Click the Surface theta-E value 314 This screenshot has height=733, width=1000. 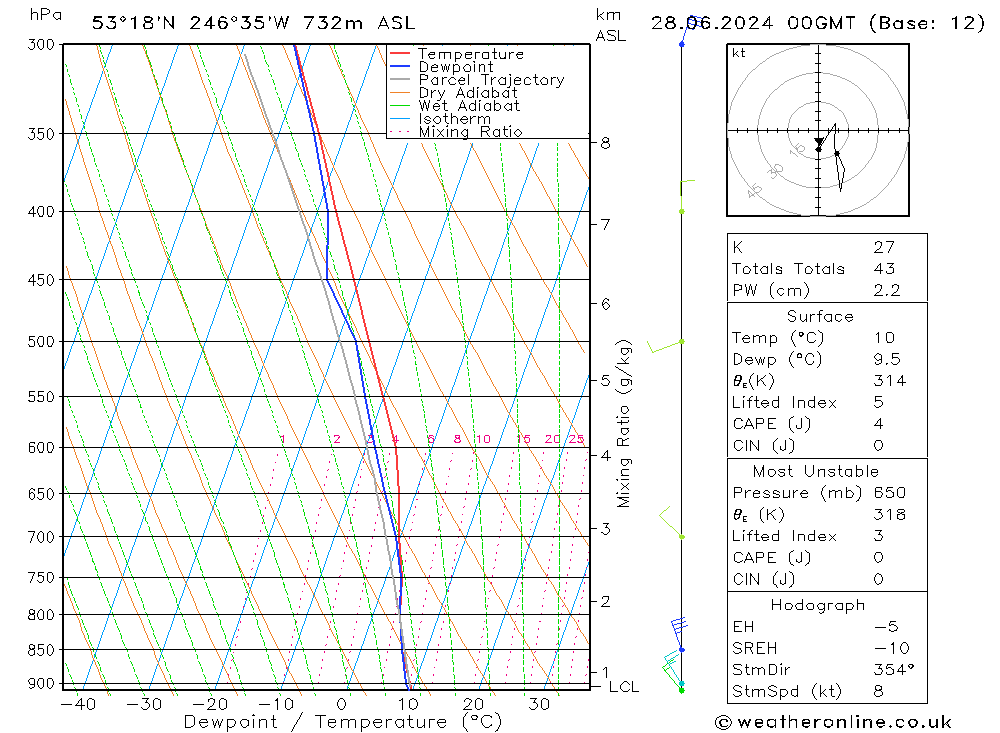pos(890,381)
